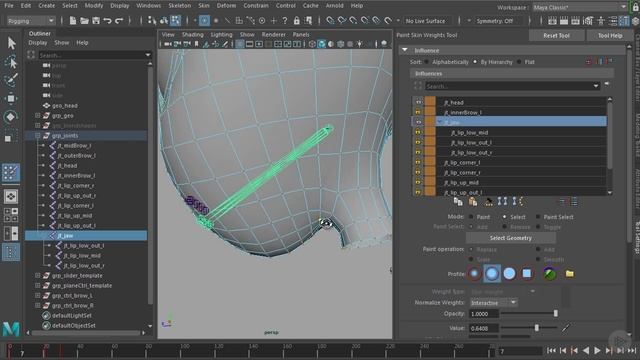
Task: Select By Hierarchy sort option
Action: [x=475, y=62]
